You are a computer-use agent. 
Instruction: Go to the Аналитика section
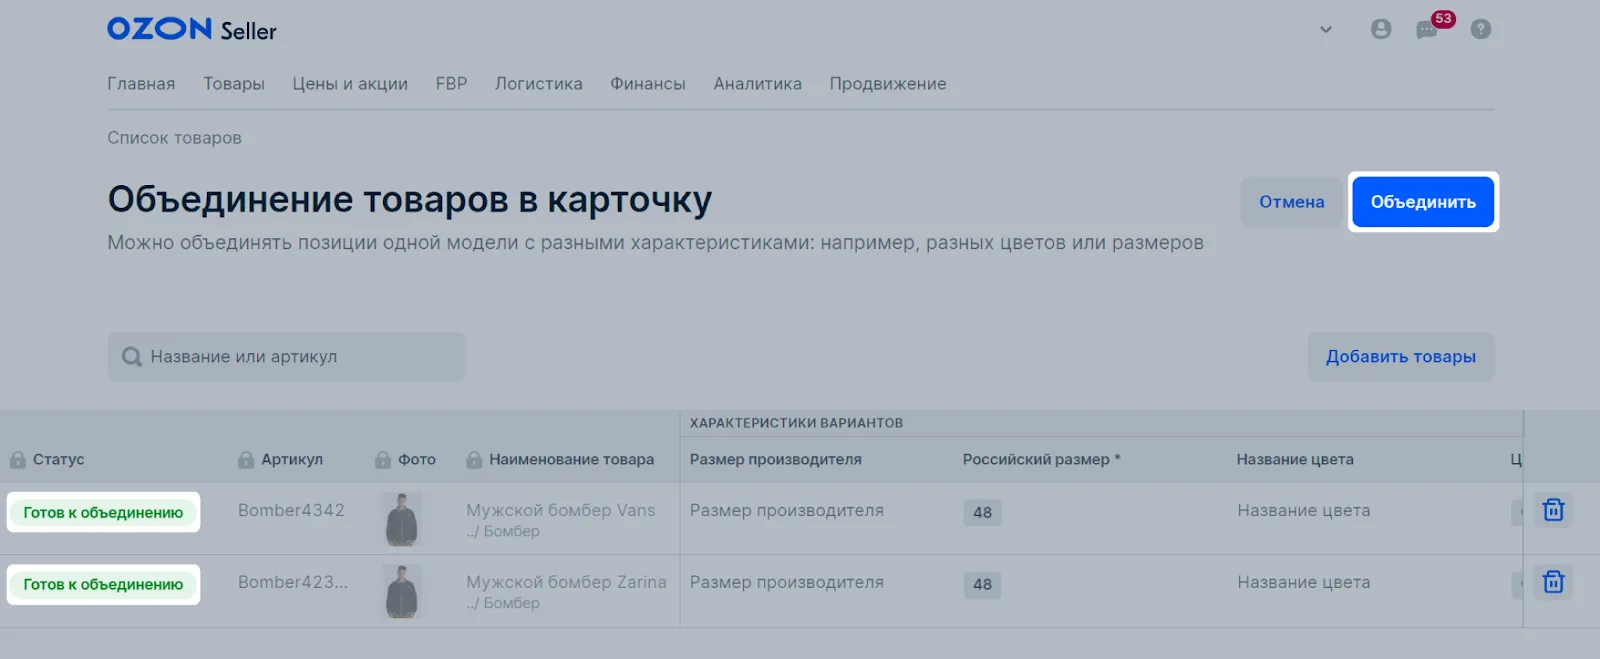tap(757, 84)
